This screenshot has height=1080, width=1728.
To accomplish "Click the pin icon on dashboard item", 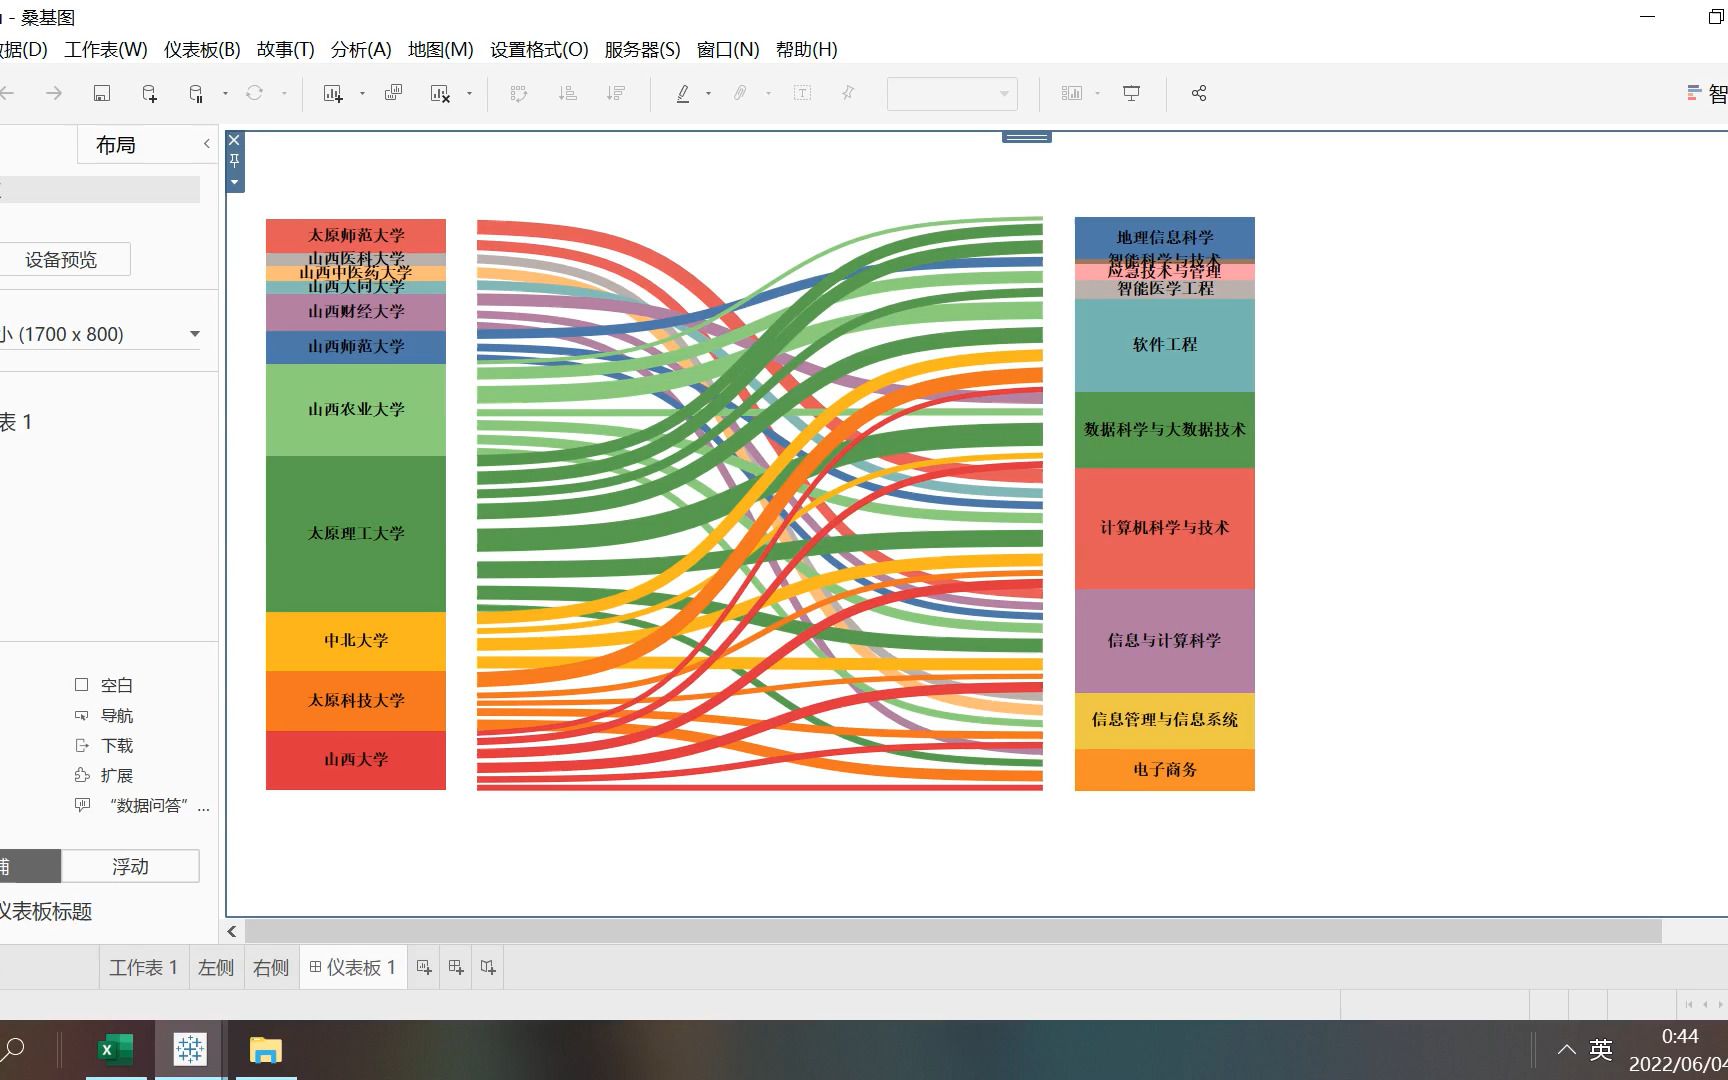I will pos(234,160).
